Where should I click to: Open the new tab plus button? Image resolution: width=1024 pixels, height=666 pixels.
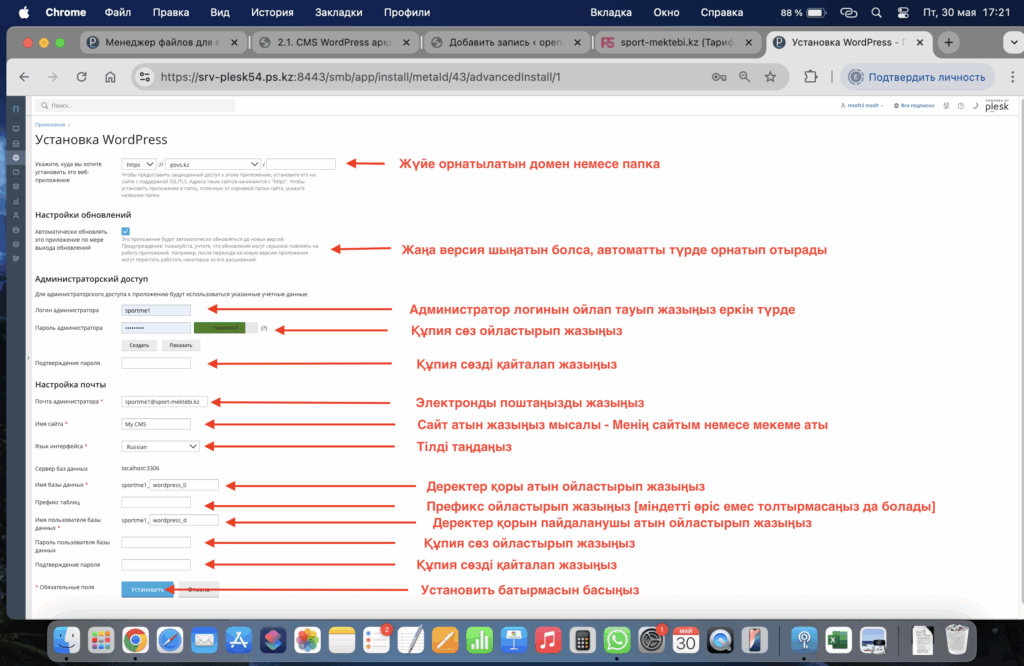[x=949, y=42]
